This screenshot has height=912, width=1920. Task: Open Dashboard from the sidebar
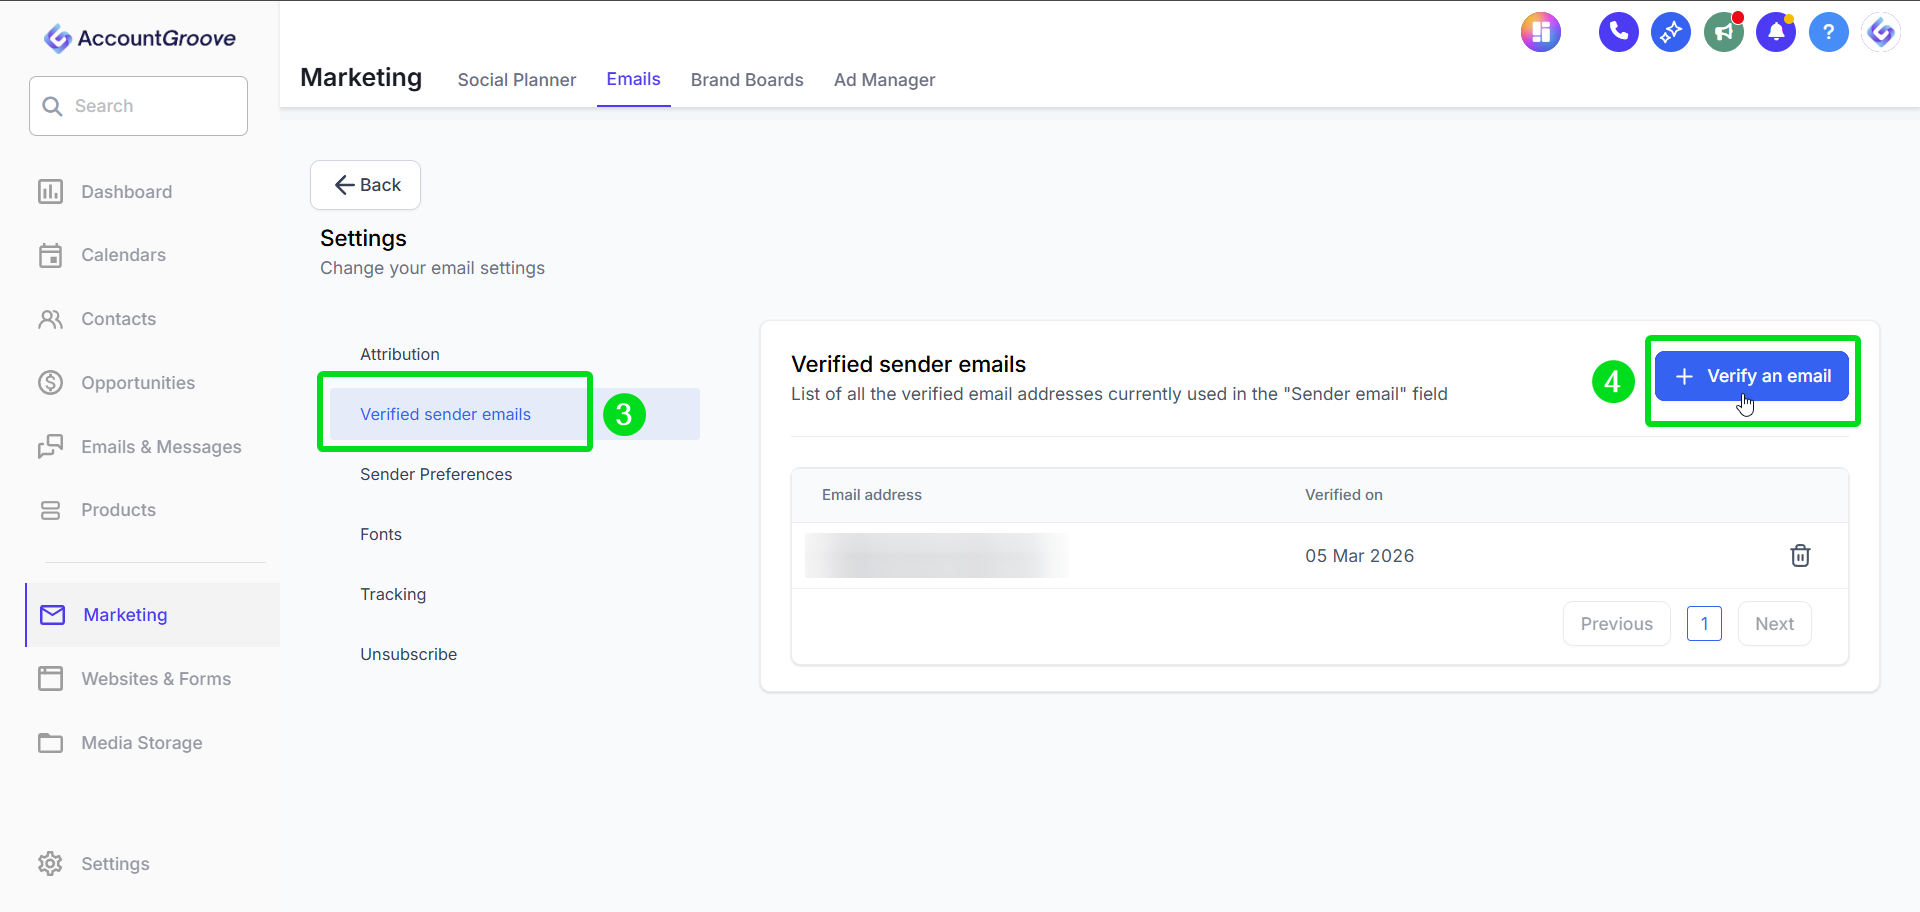tap(127, 192)
